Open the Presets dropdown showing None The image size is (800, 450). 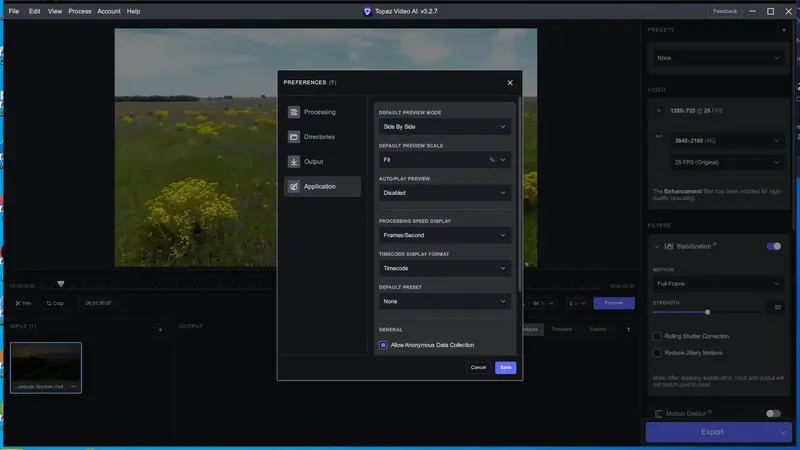[x=718, y=58]
